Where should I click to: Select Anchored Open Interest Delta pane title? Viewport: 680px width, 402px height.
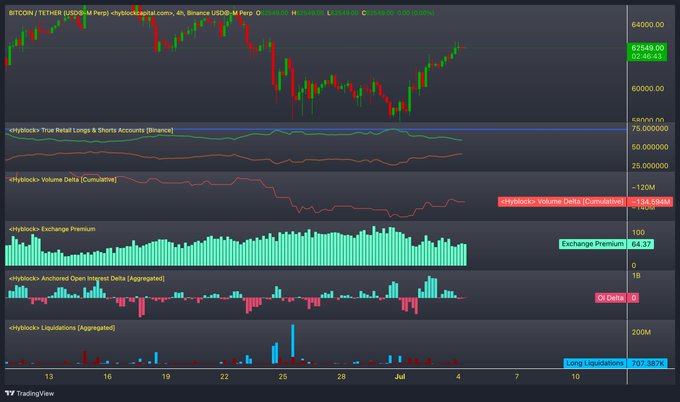click(86, 278)
